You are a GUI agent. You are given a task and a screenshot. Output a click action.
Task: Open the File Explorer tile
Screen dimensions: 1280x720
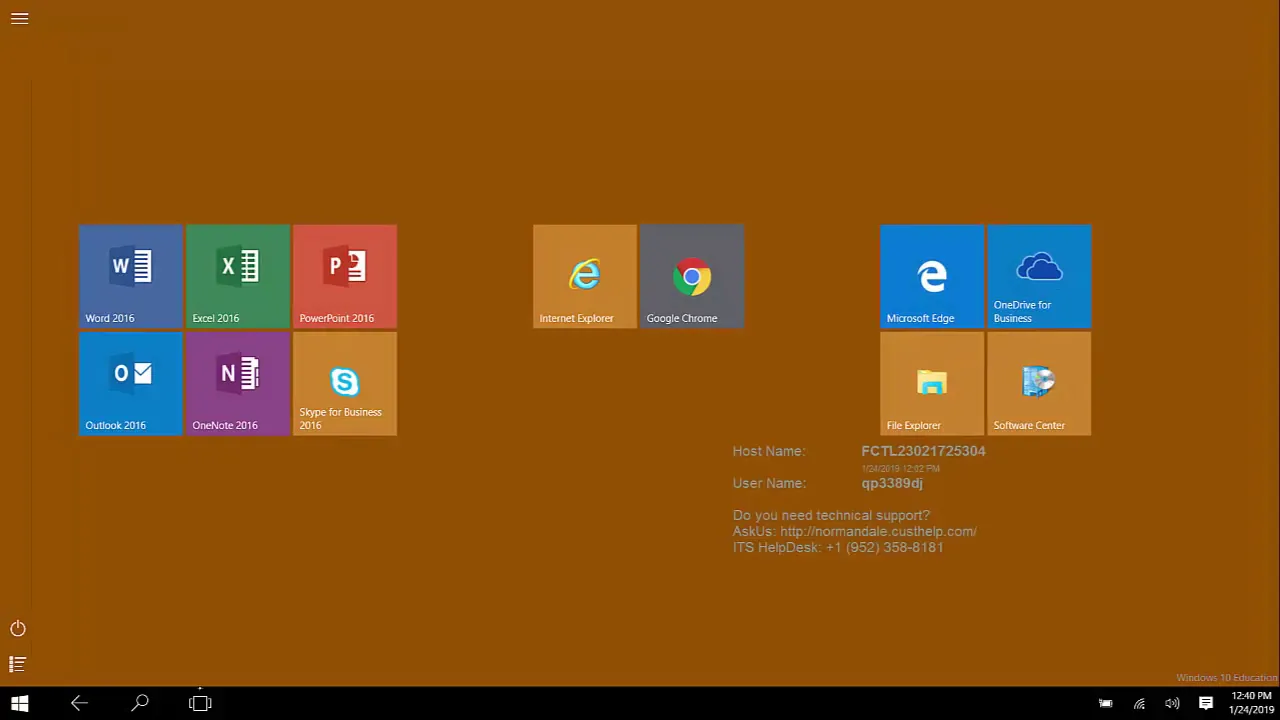pos(932,383)
